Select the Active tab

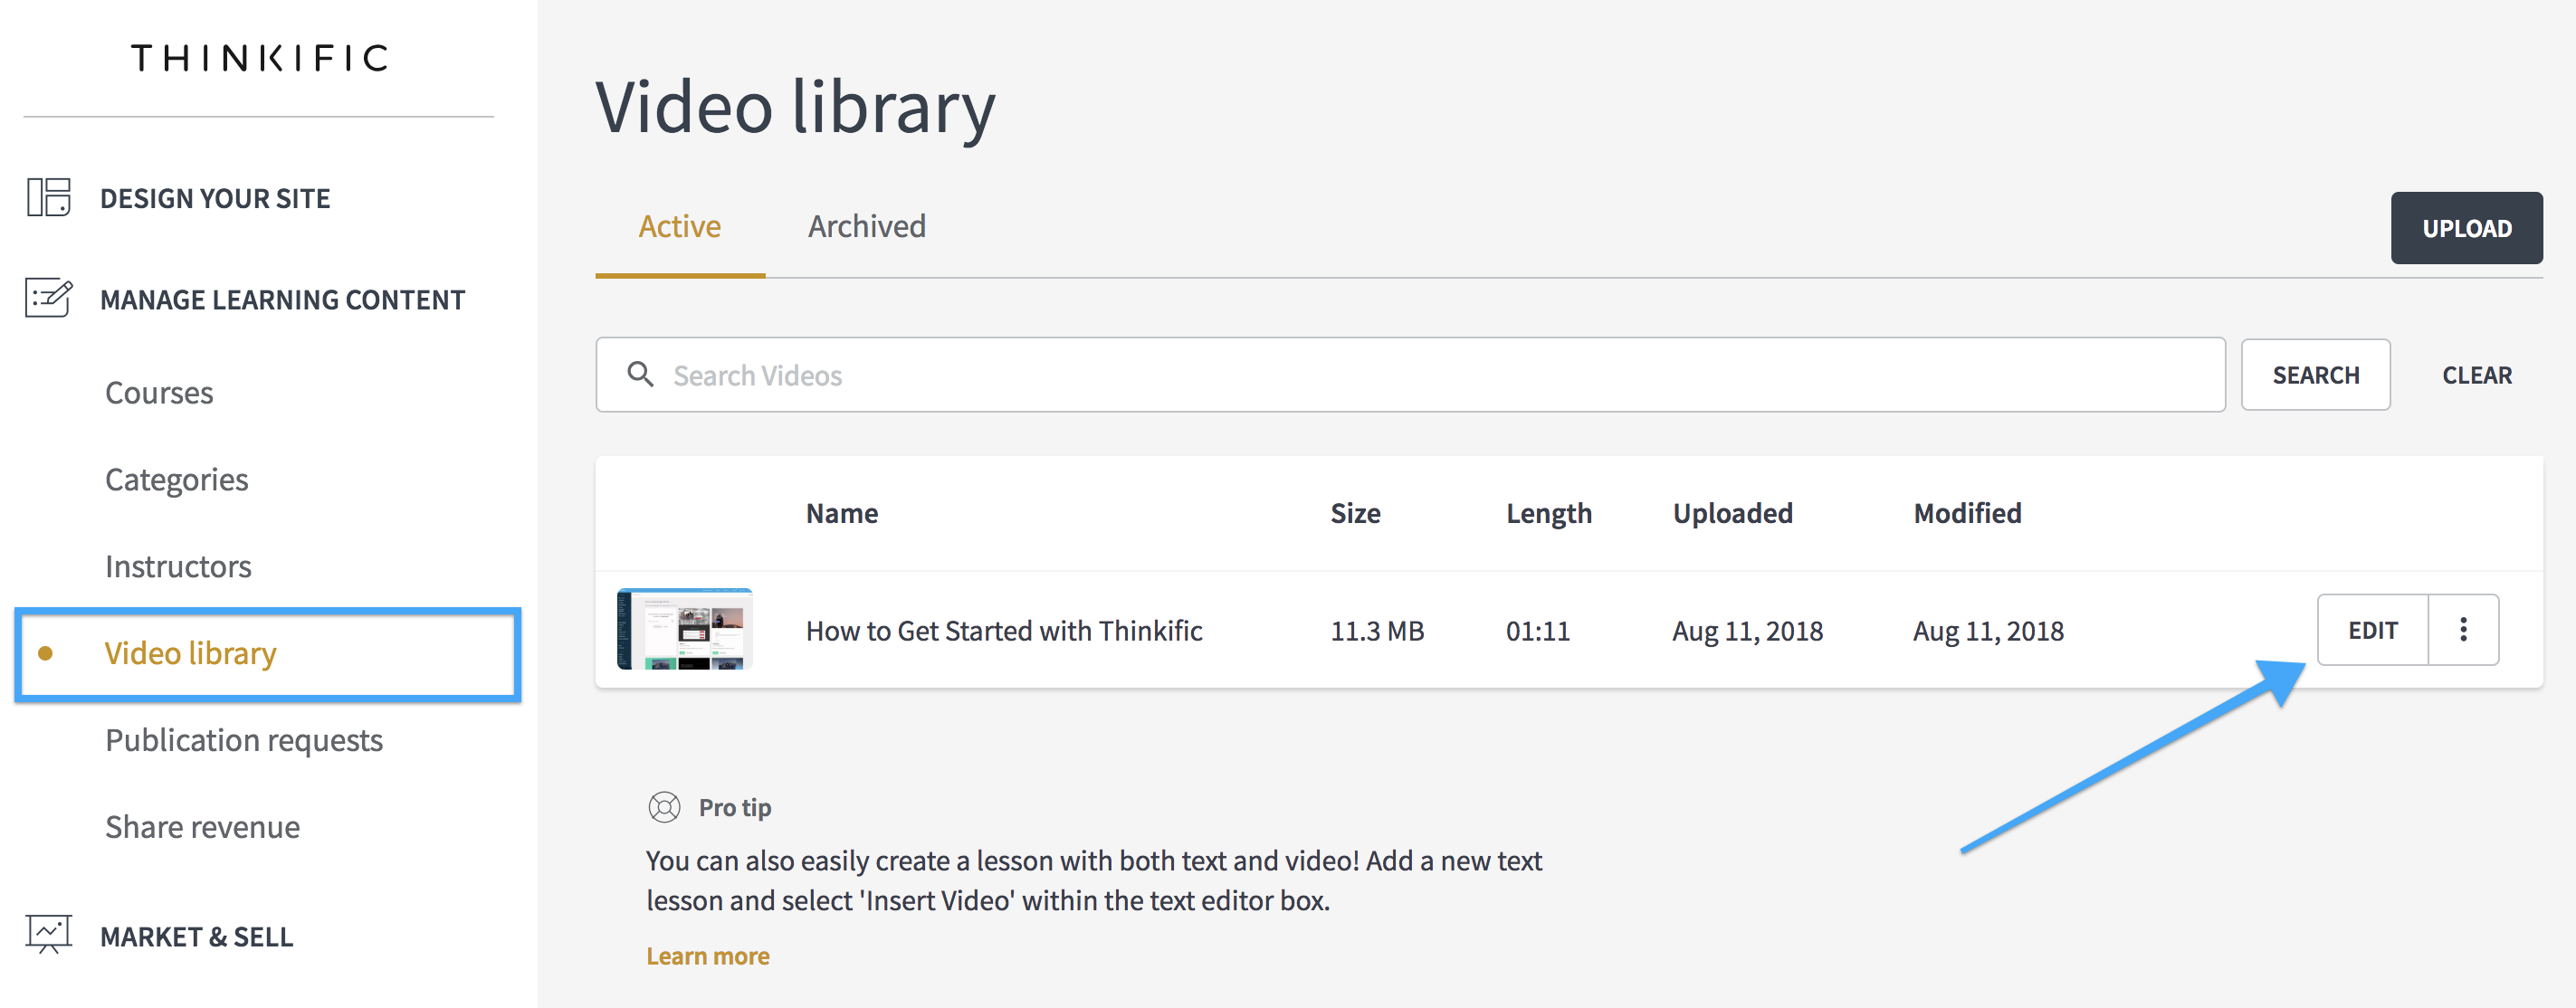coord(680,227)
